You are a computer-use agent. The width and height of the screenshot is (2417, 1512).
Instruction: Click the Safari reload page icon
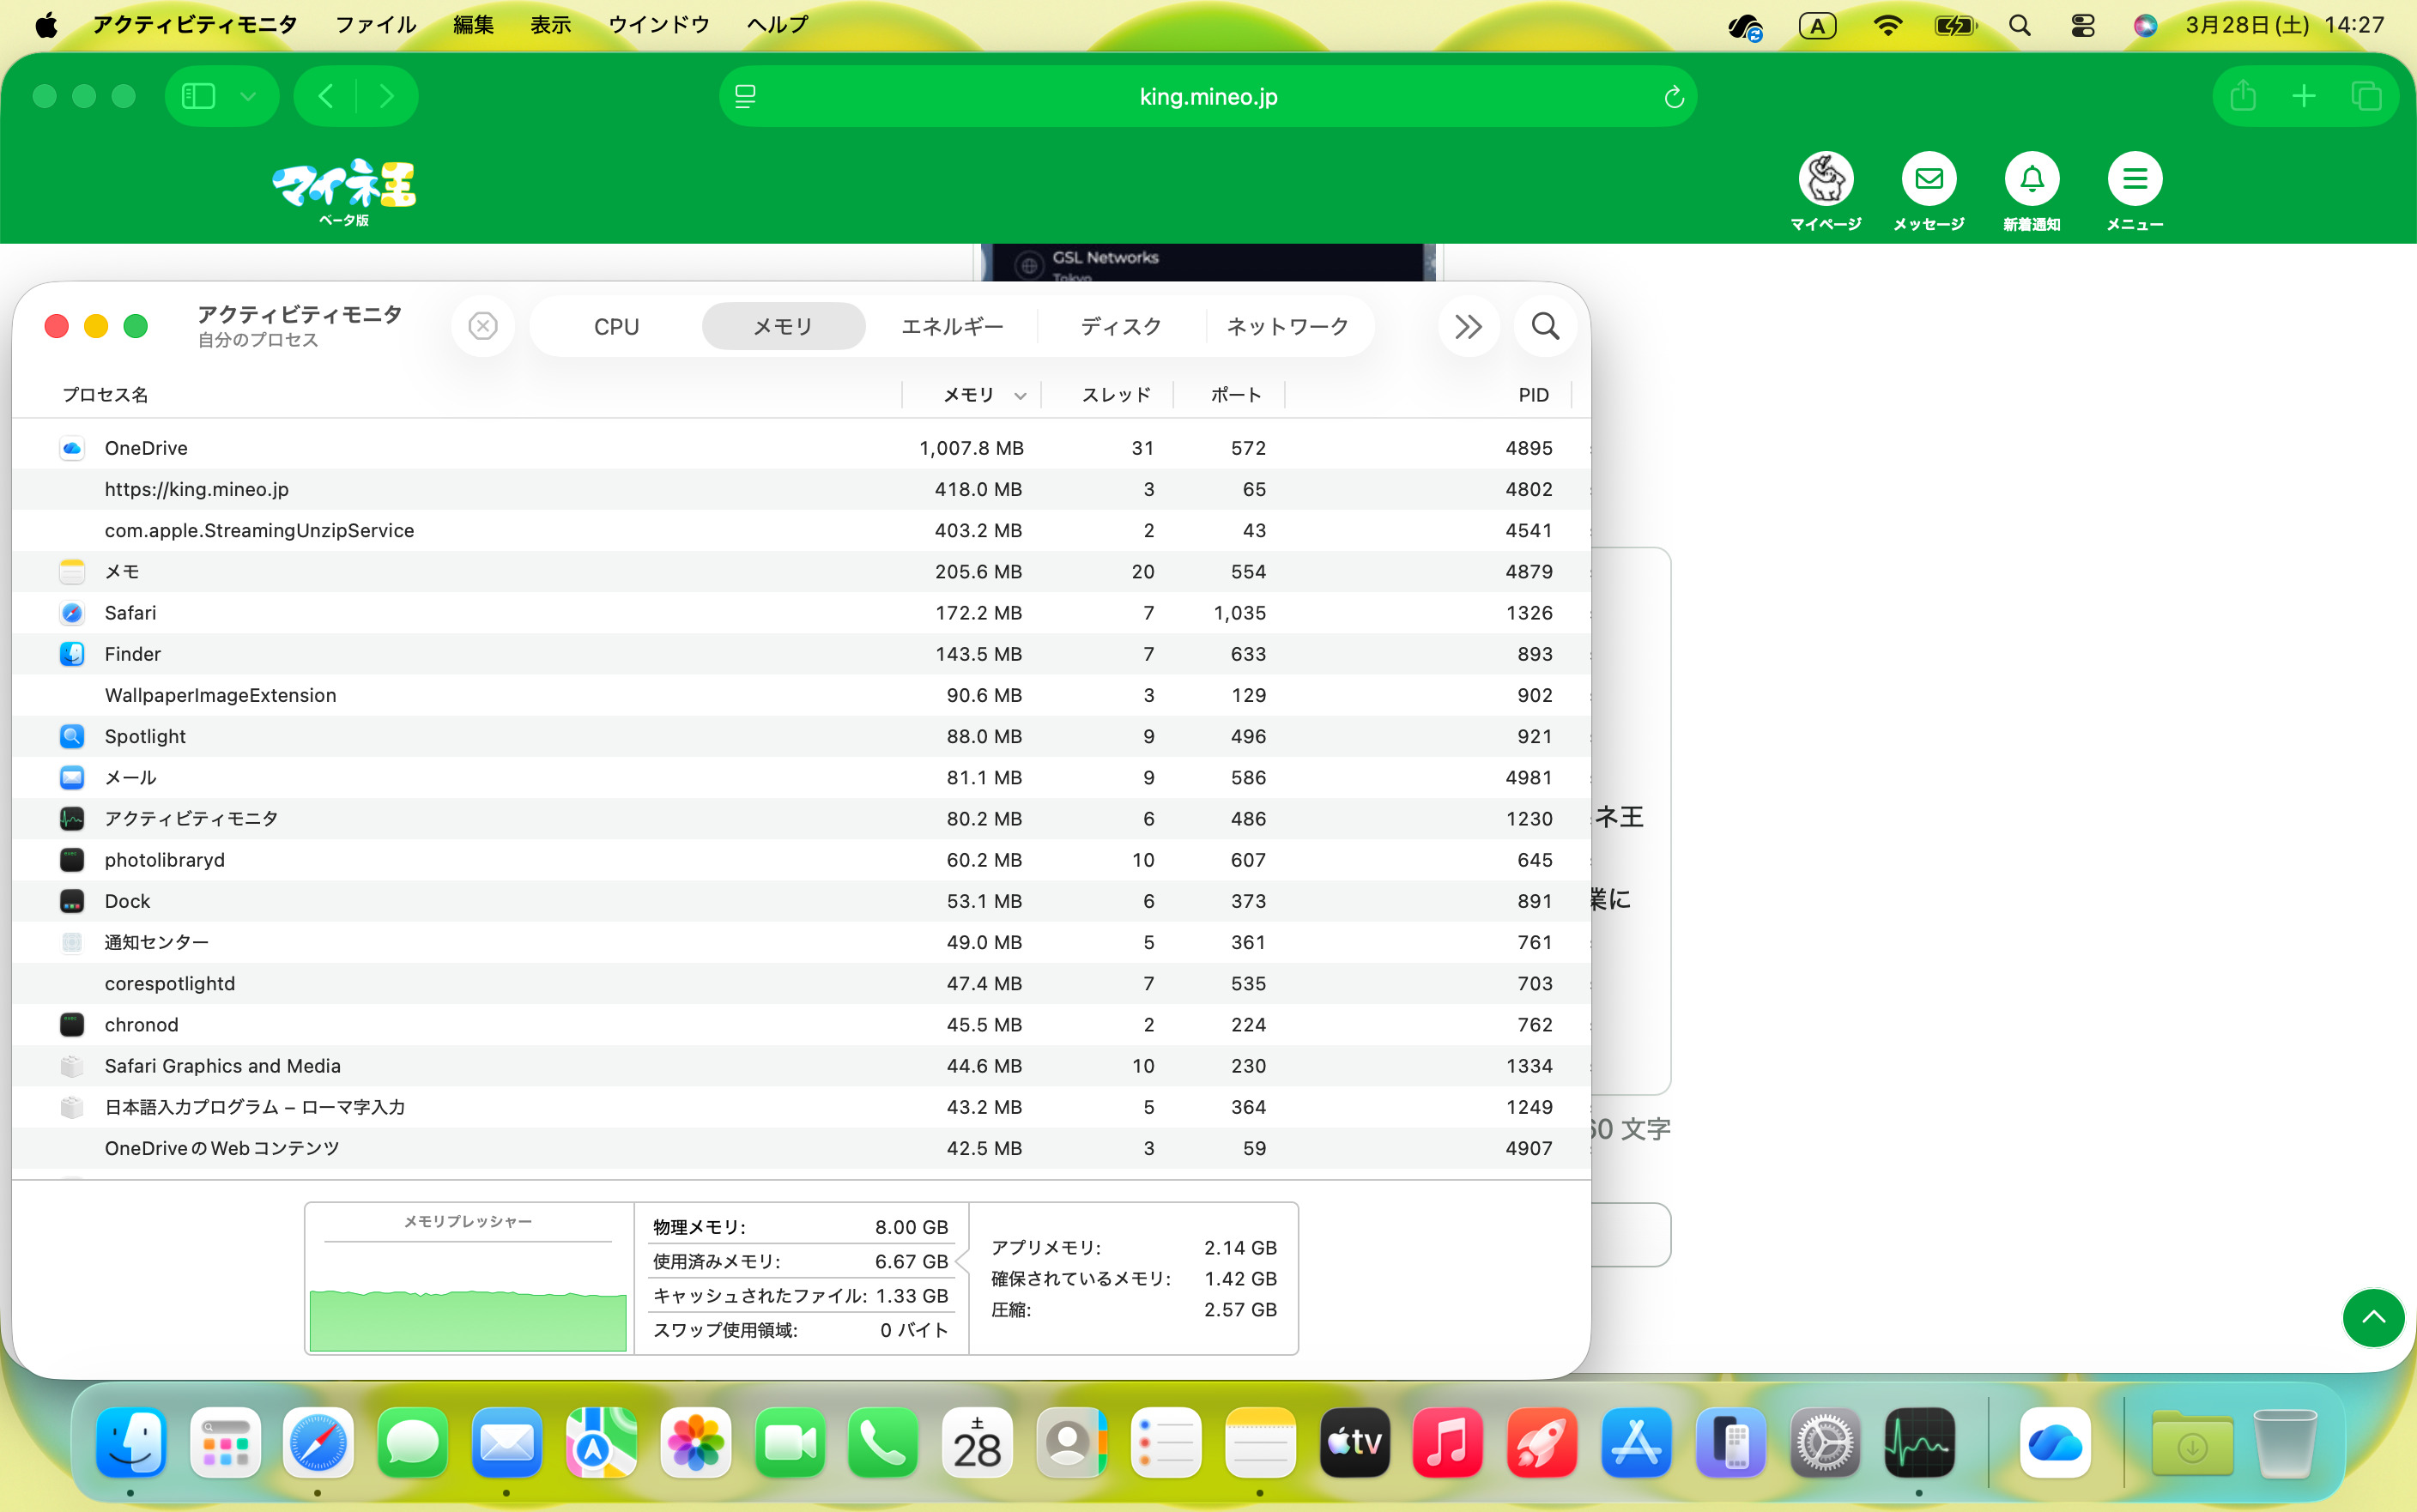tap(1673, 97)
